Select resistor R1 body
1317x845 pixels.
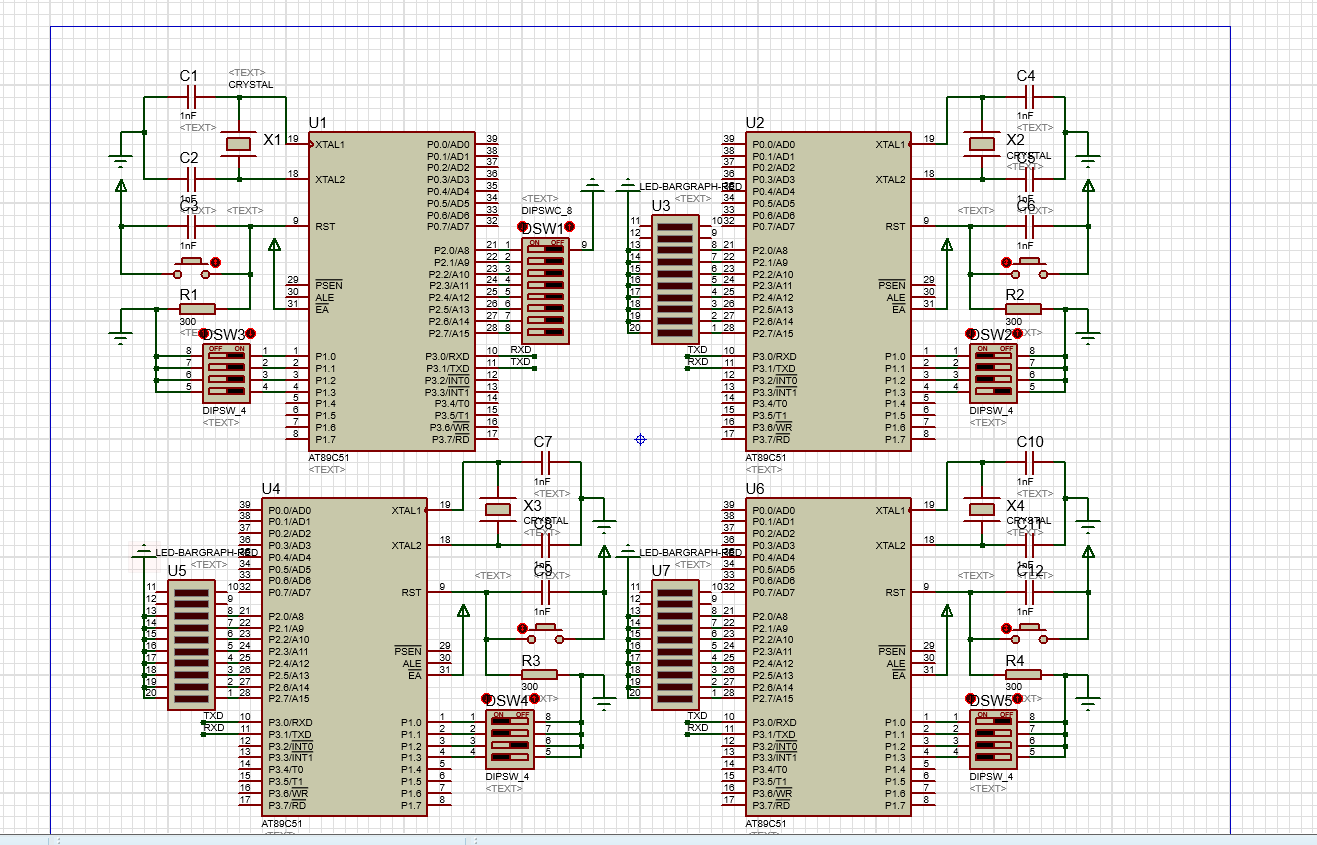pyautogui.click(x=197, y=309)
